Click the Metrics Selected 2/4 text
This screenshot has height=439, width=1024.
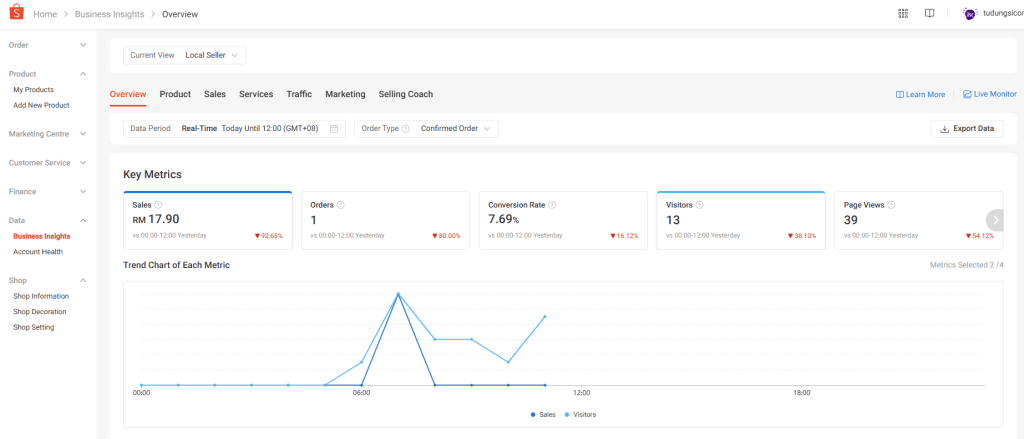(x=967, y=265)
